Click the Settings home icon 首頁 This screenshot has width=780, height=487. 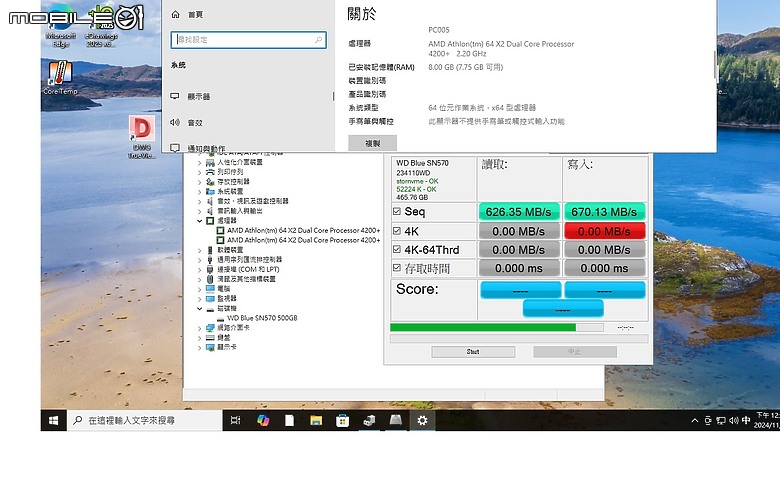(x=175, y=14)
